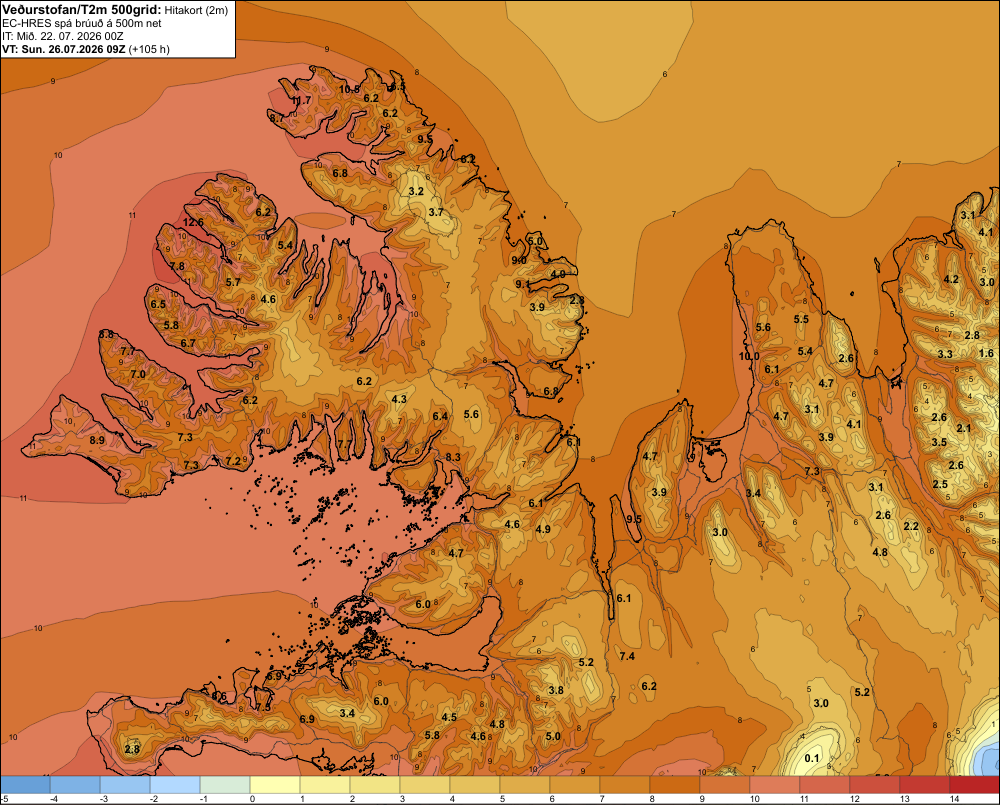
Task: Click the 10.0 temperature label by fjord
Action: click(749, 356)
